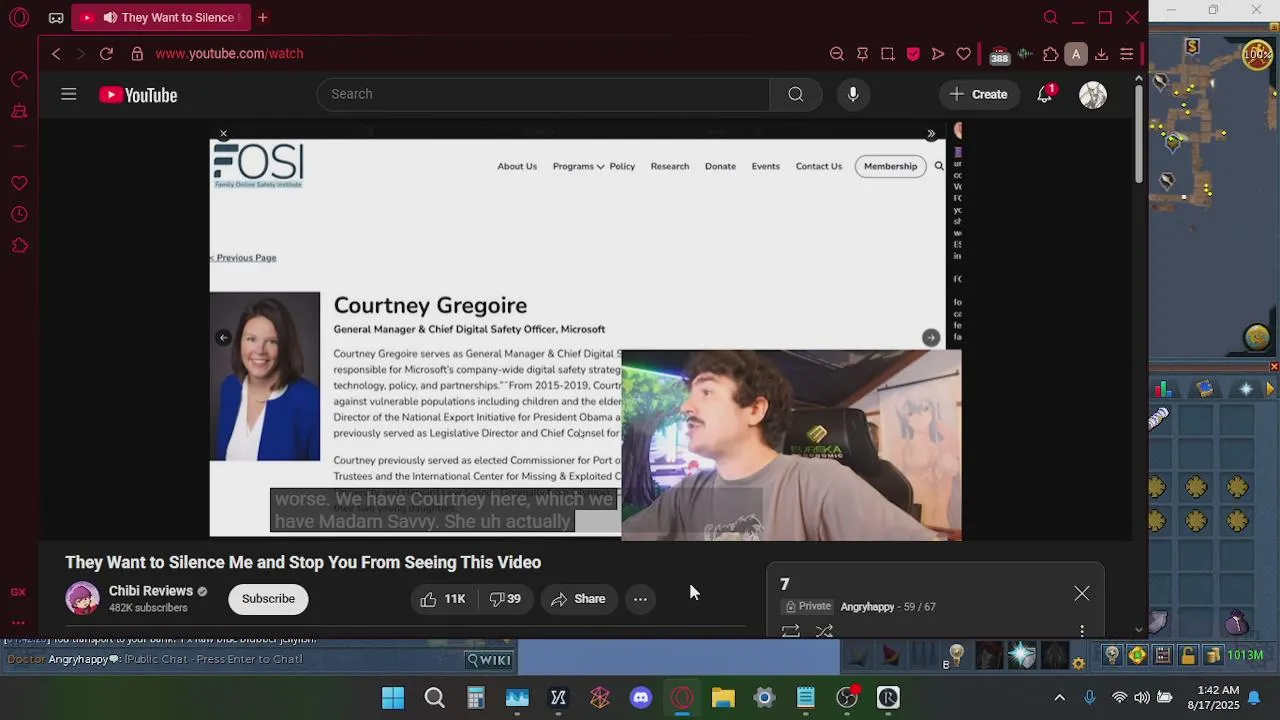The image size is (1280, 720).
Task: Open the Chibi Reviews channel avatar
Action: [x=82, y=598]
